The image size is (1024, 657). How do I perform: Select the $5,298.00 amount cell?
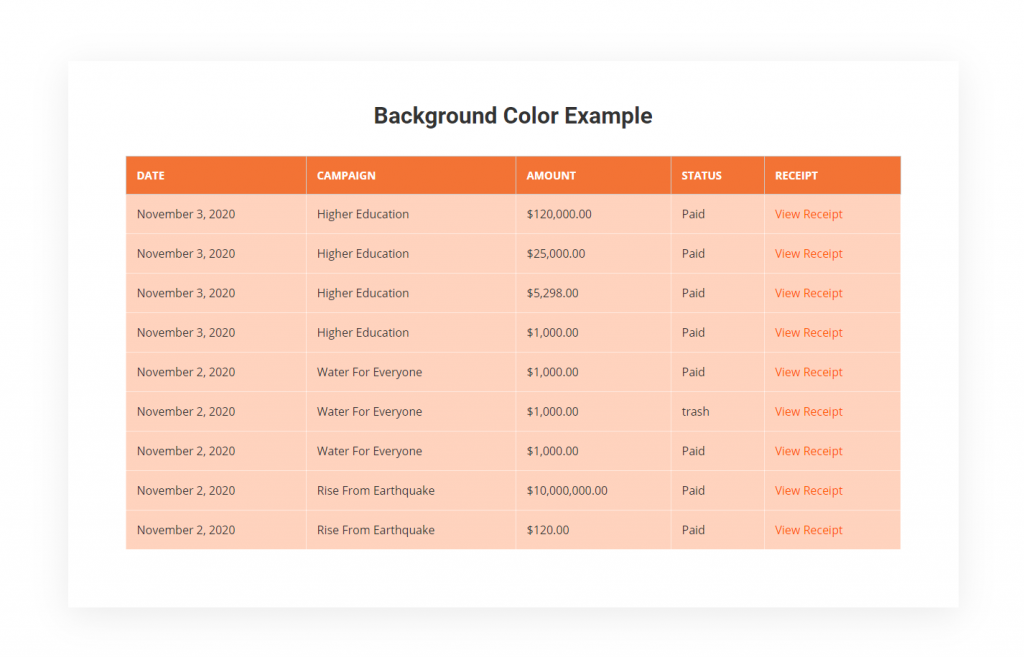[552, 293]
